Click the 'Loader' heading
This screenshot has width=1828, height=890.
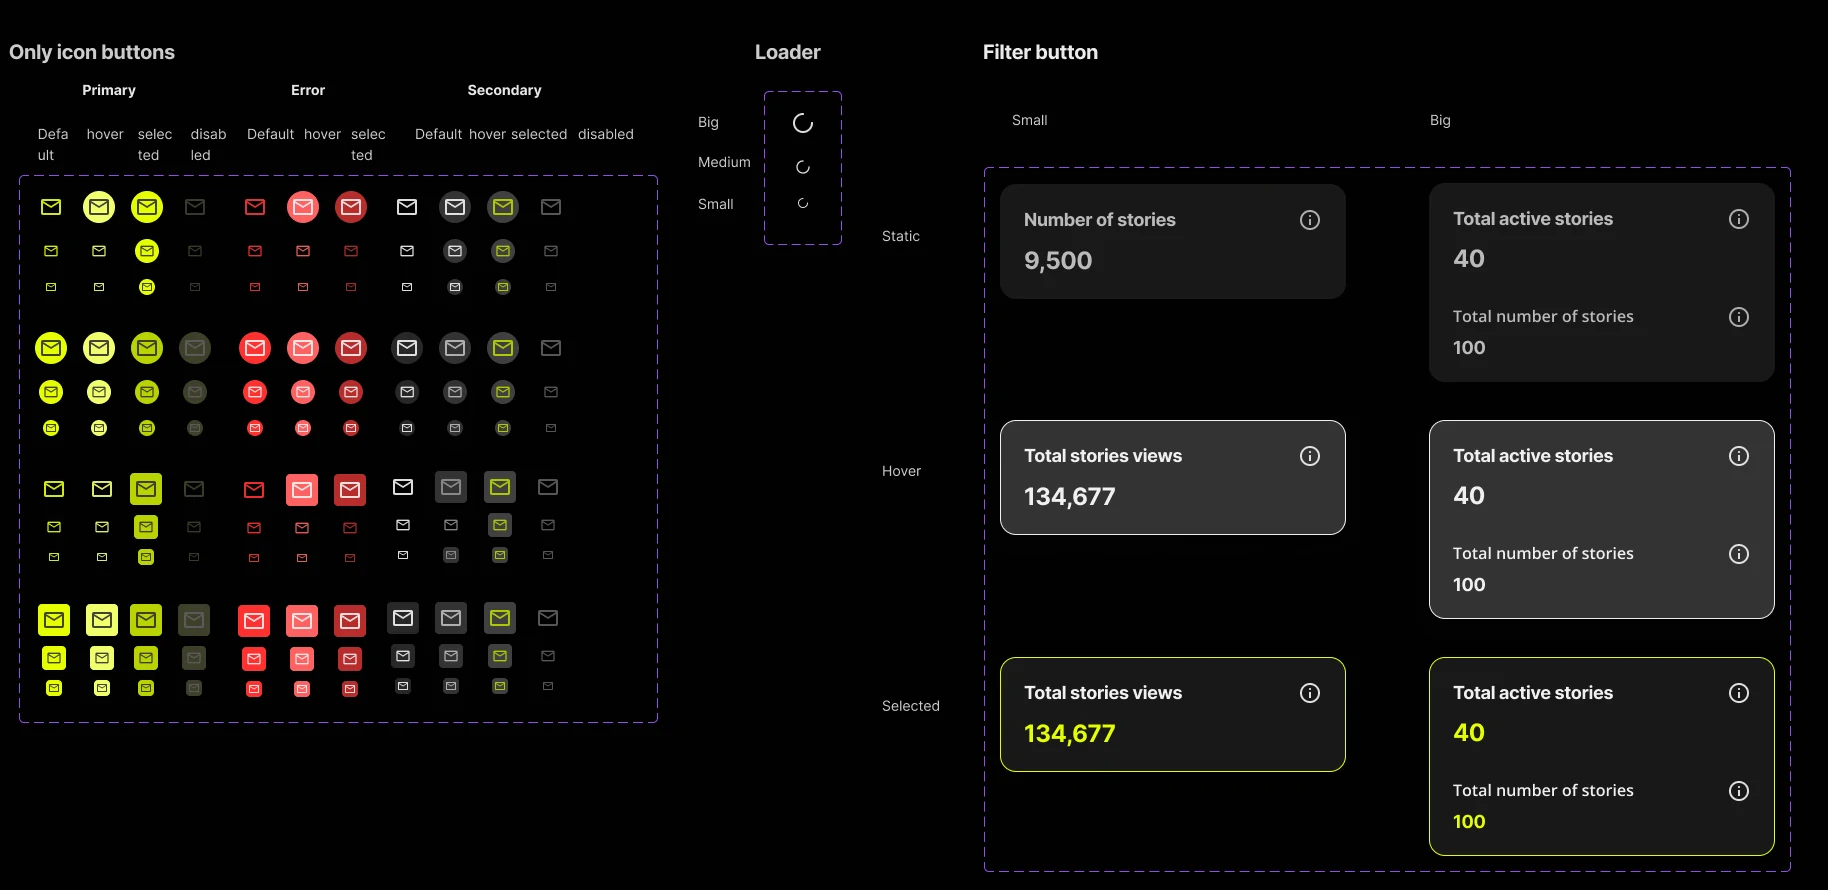click(x=788, y=52)
